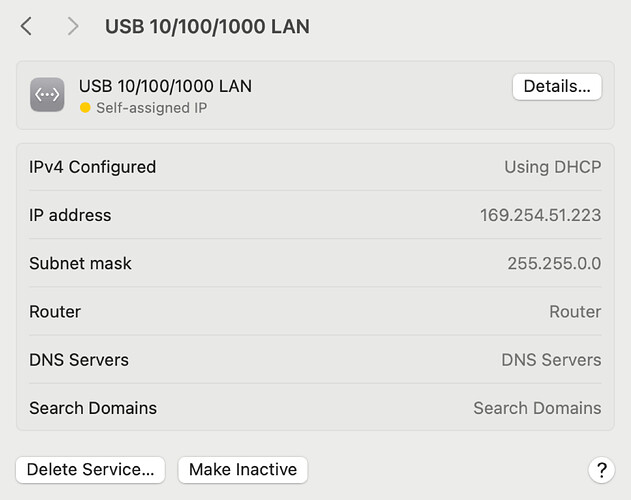
Task: Click the yellow status dot indicator
Action: point(85,108)
